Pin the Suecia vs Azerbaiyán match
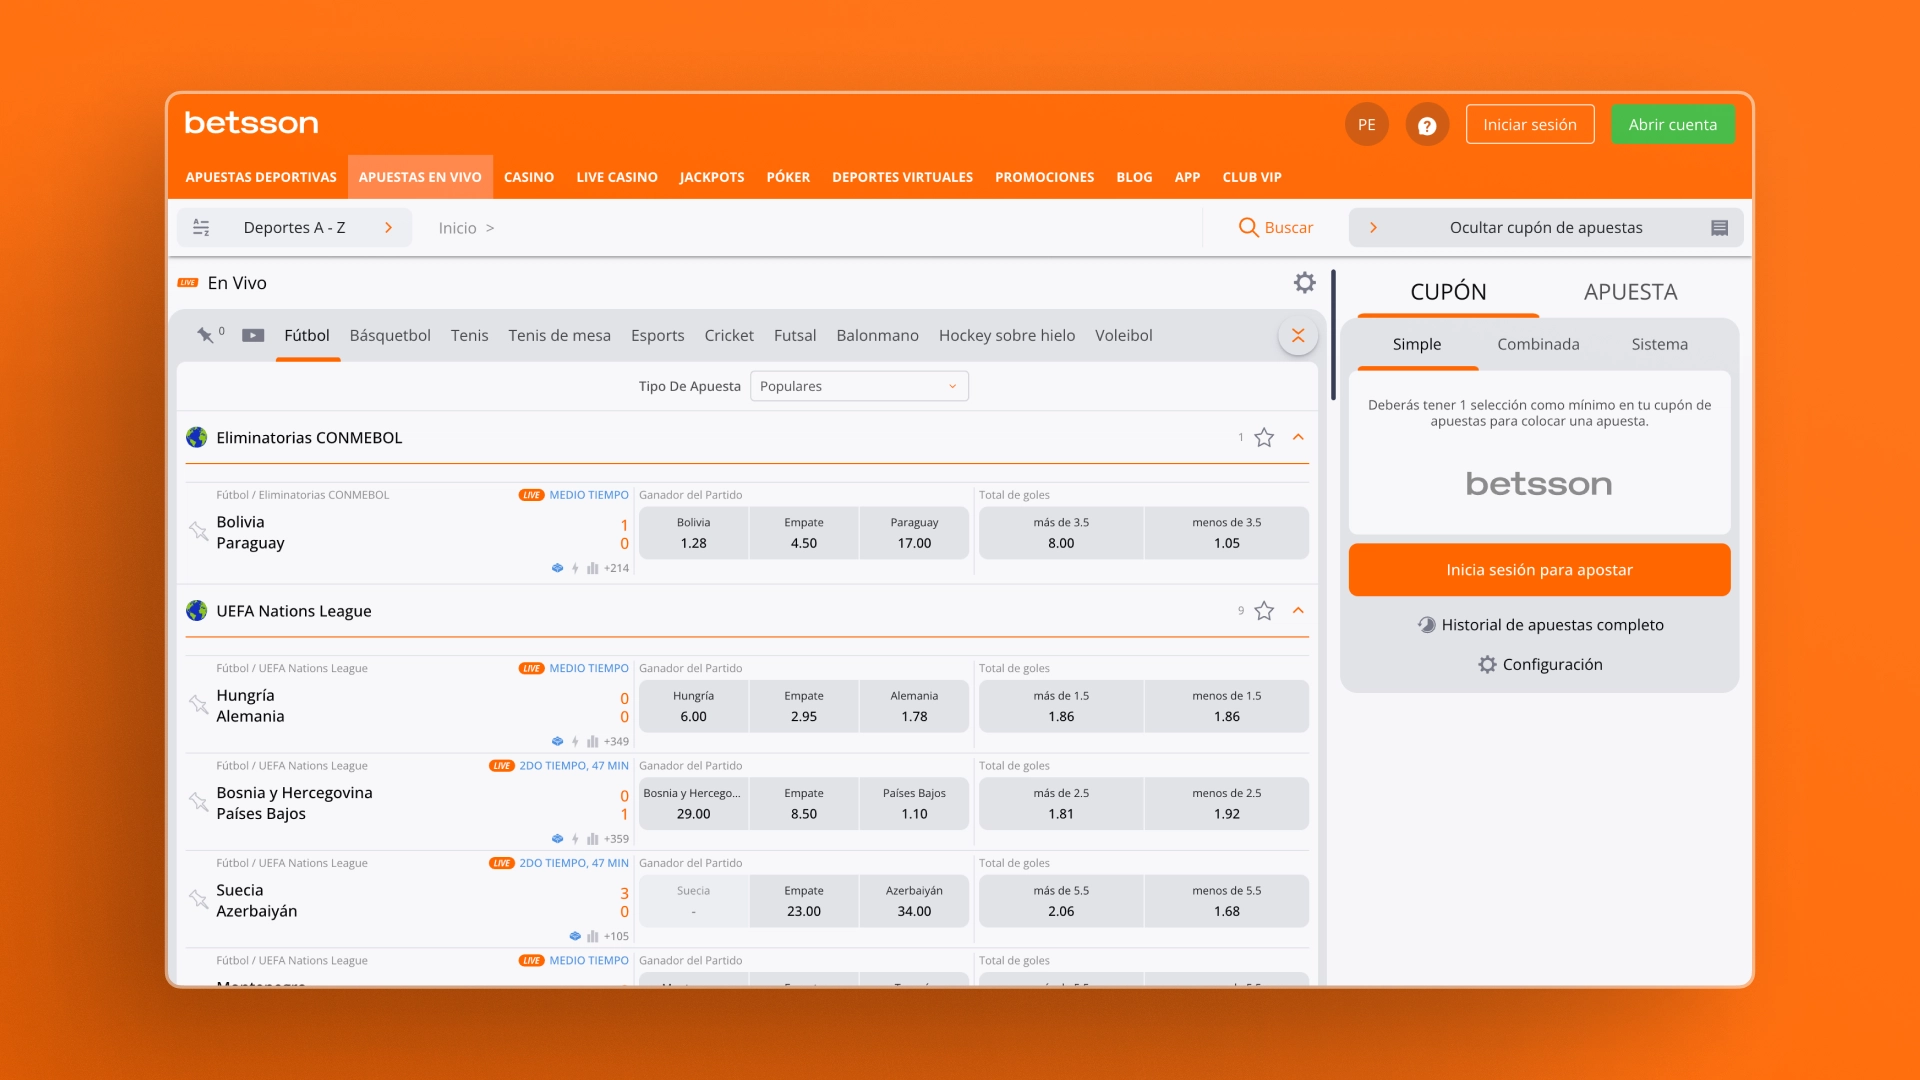The width and height of the screenshot is (1920, 1080). coord(198,899)
